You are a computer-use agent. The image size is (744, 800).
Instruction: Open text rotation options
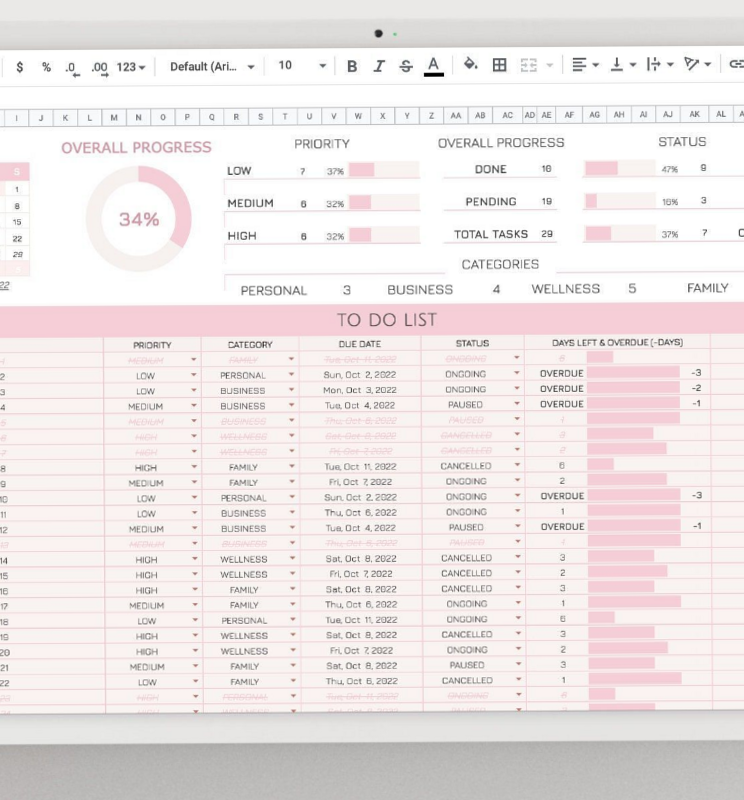(x=698, y=64)
